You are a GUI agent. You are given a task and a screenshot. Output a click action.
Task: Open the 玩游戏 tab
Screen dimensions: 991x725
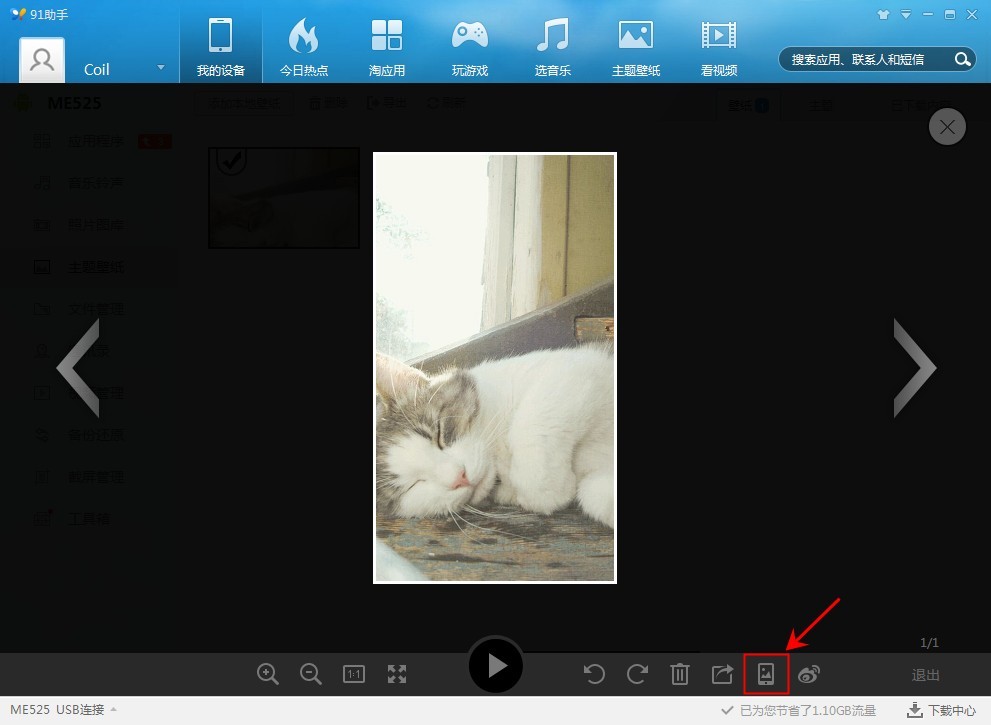[470, 48]
